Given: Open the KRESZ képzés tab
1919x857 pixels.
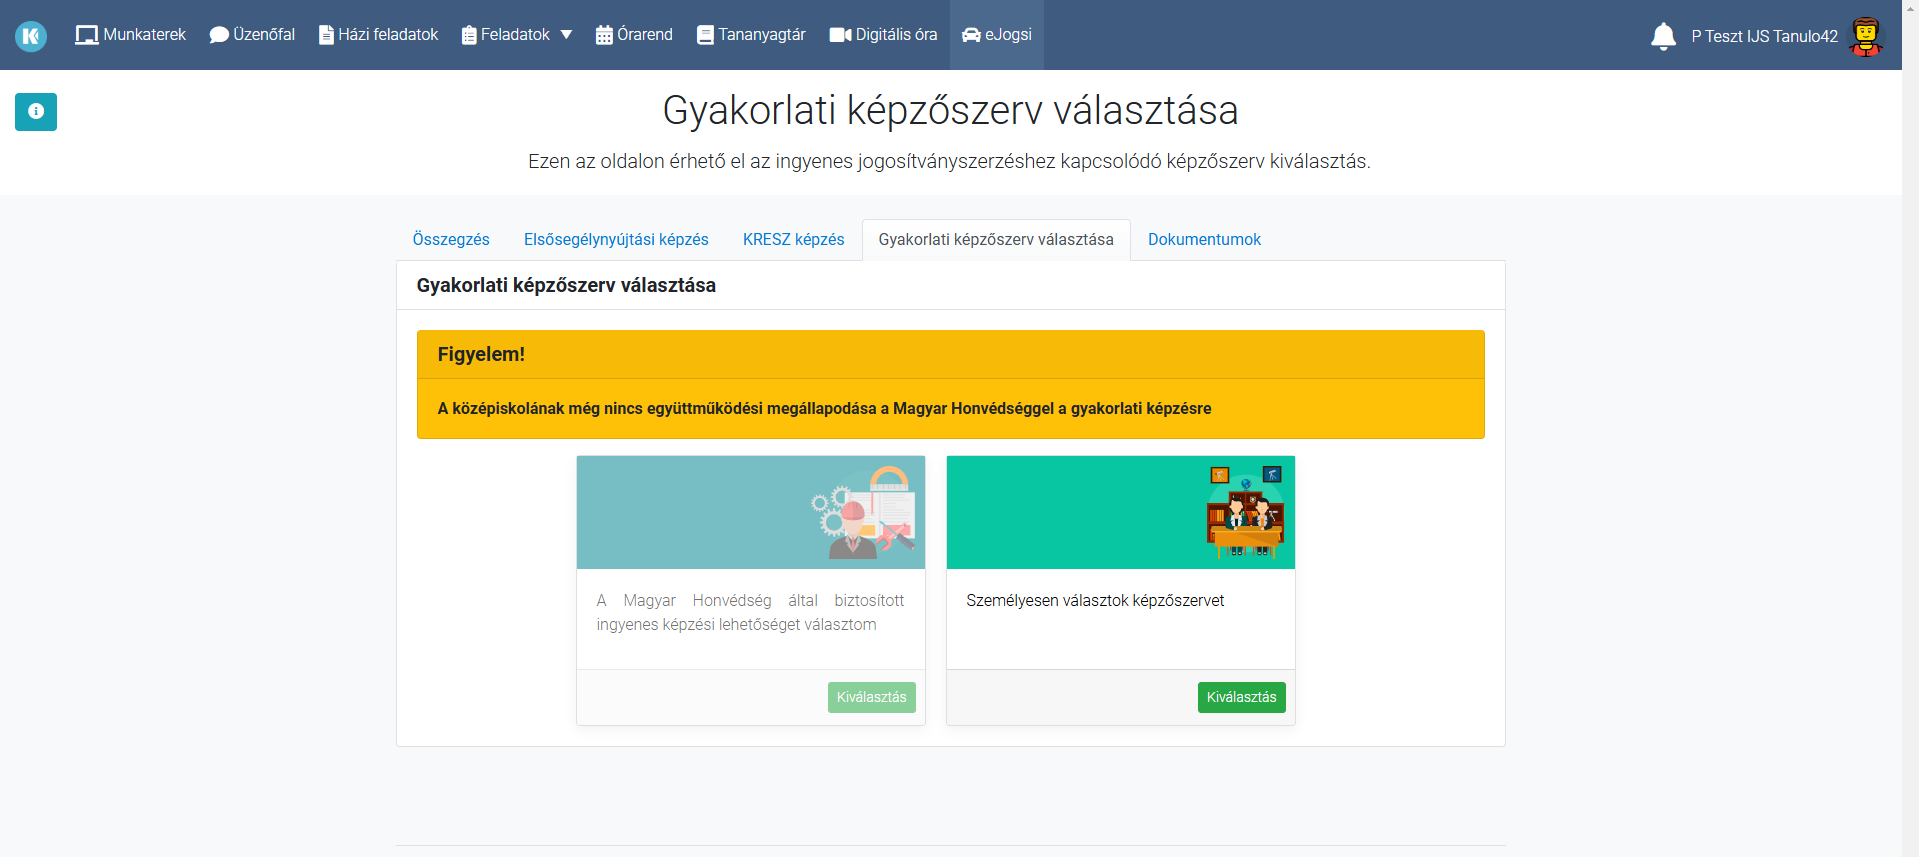Looking at the screenshot, I should (793, 240).
